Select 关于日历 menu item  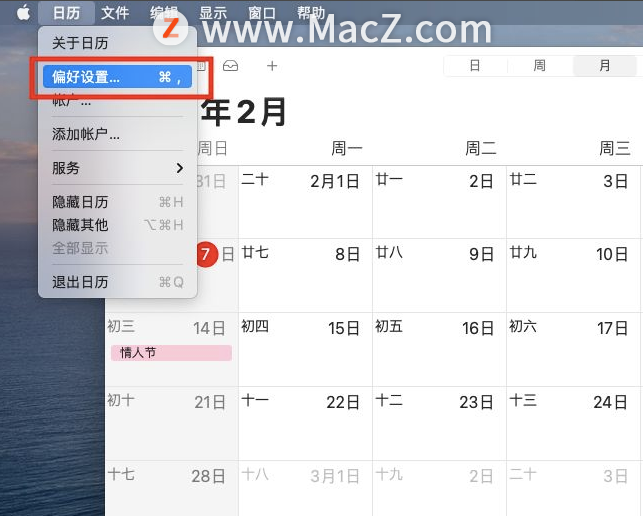pyautogui.click(x=118, y=43)
